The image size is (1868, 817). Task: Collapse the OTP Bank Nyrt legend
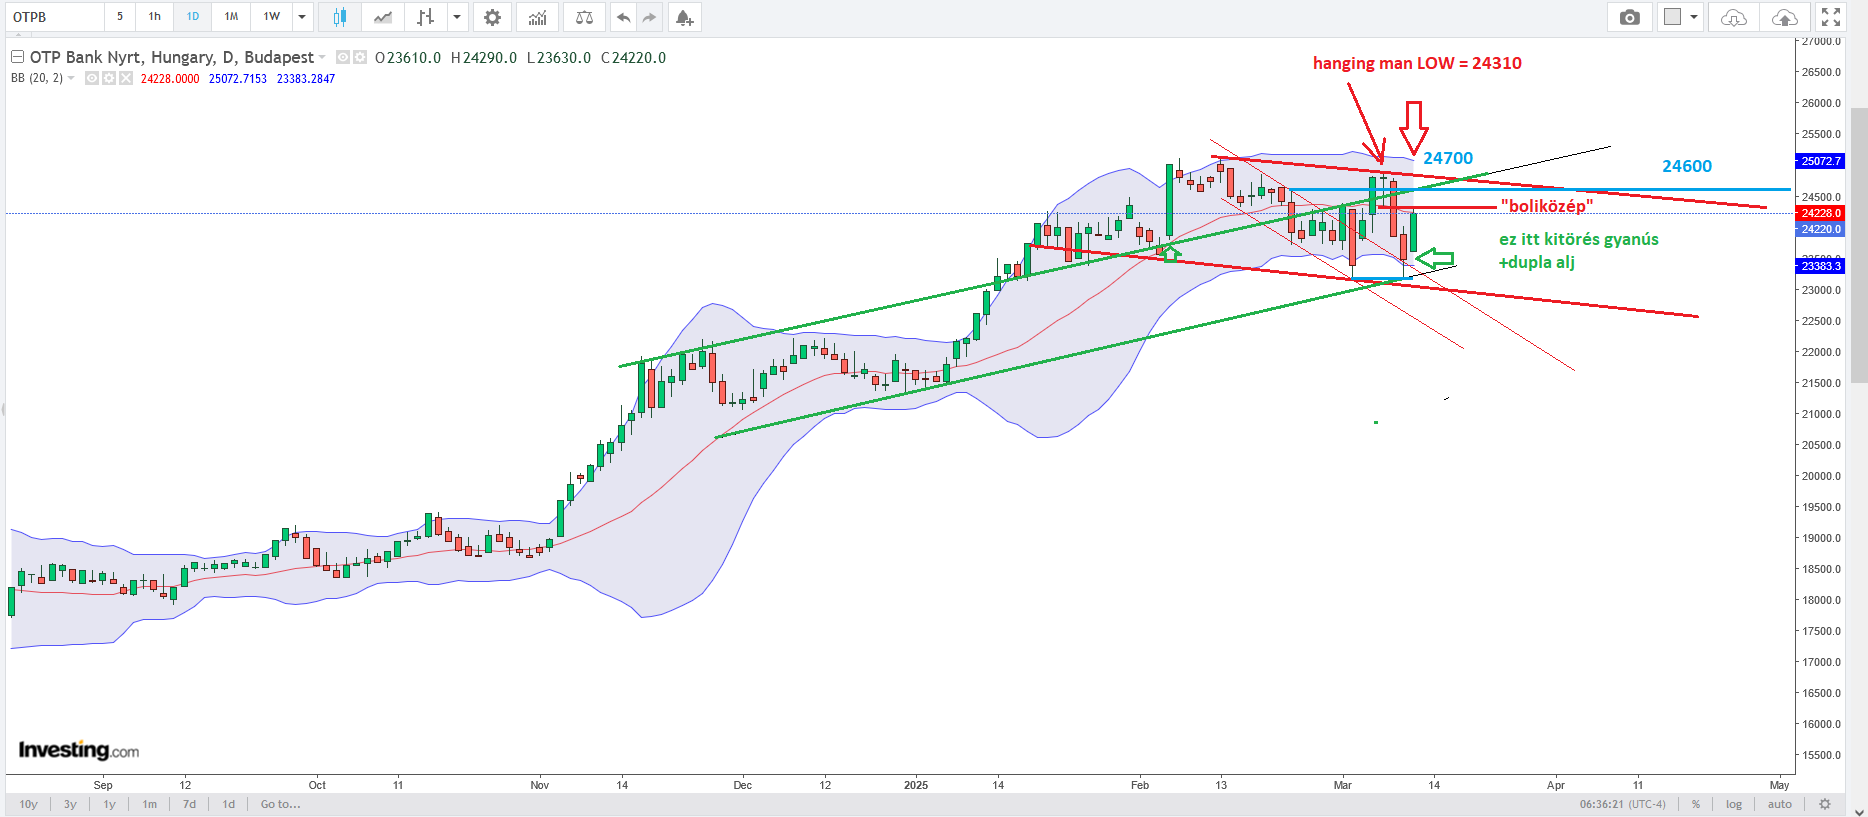click(17, 57)
